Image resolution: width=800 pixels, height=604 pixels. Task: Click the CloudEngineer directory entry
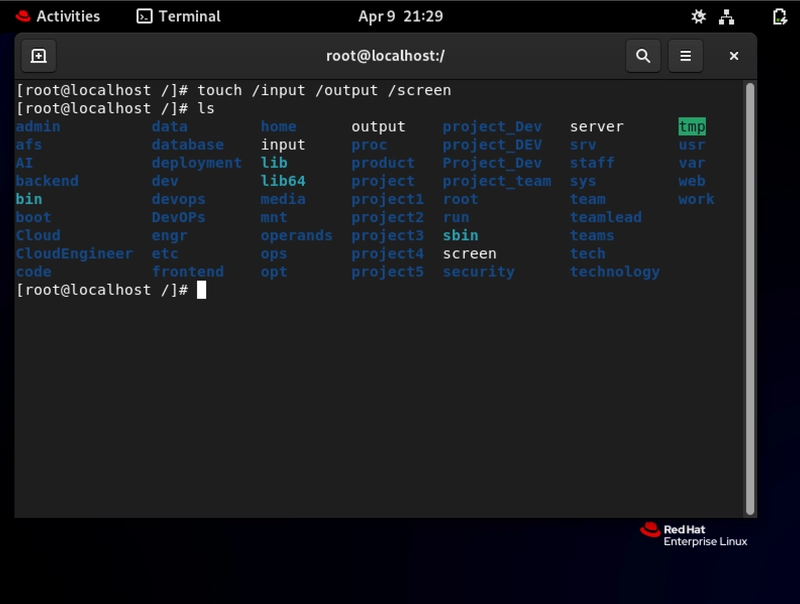74,254
